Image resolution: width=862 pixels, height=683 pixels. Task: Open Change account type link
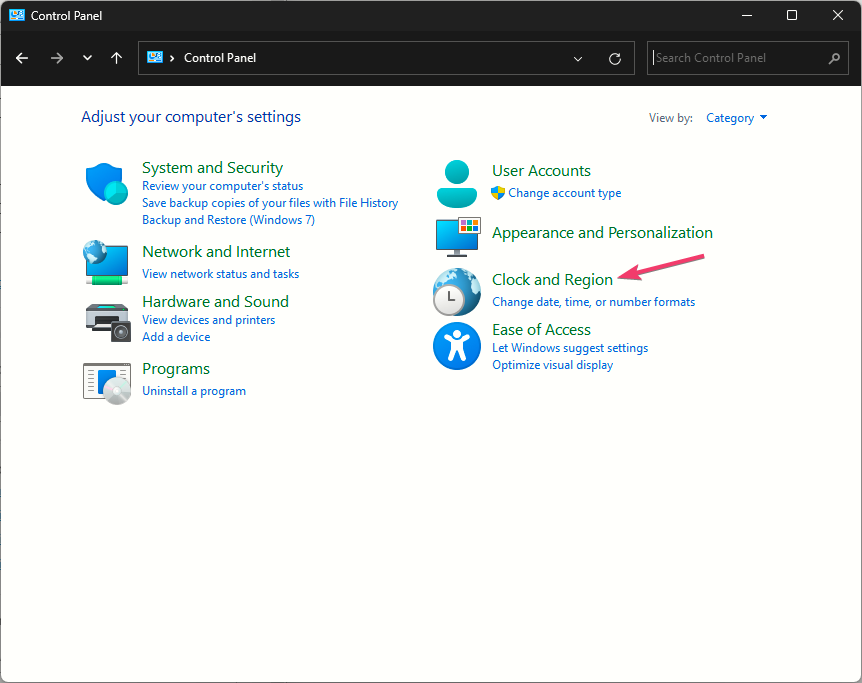[564, 193]
